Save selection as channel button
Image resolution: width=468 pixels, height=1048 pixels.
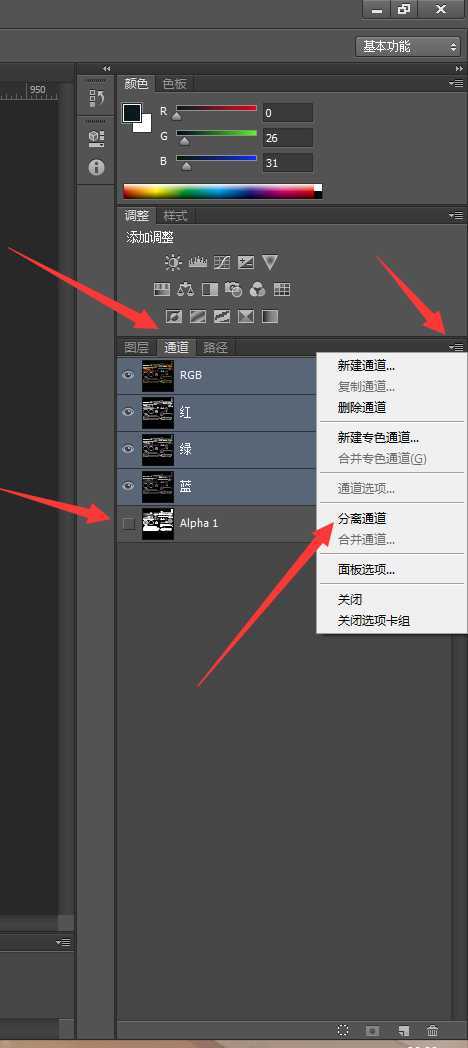(372, 1031)
